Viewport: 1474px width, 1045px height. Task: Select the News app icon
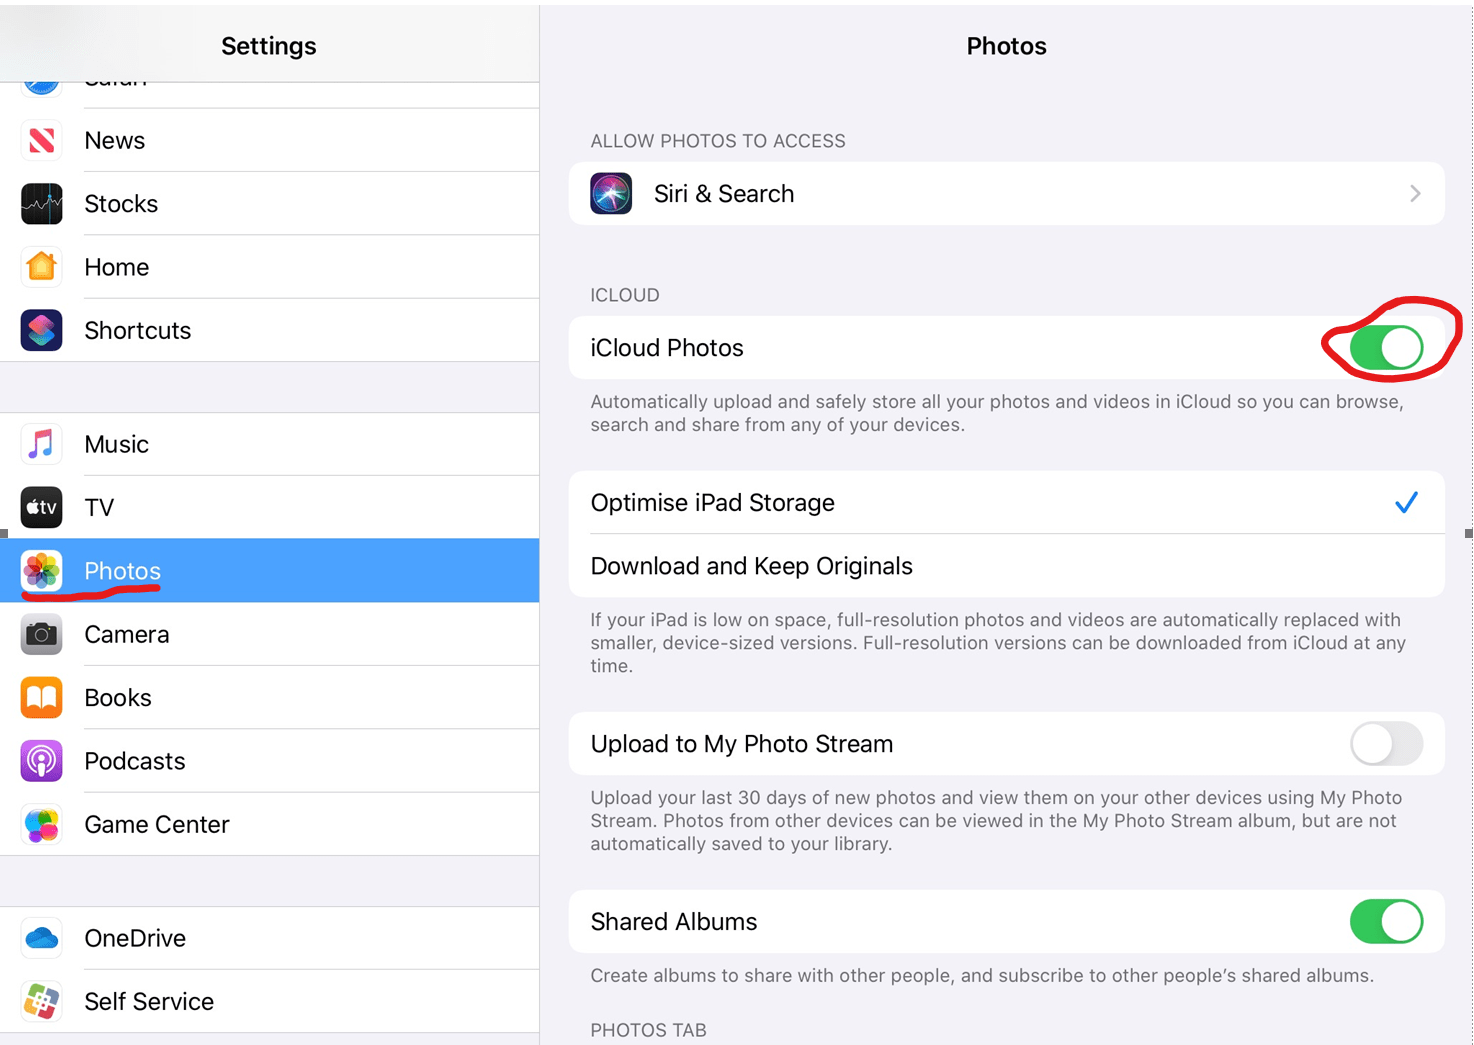[41, 140]
